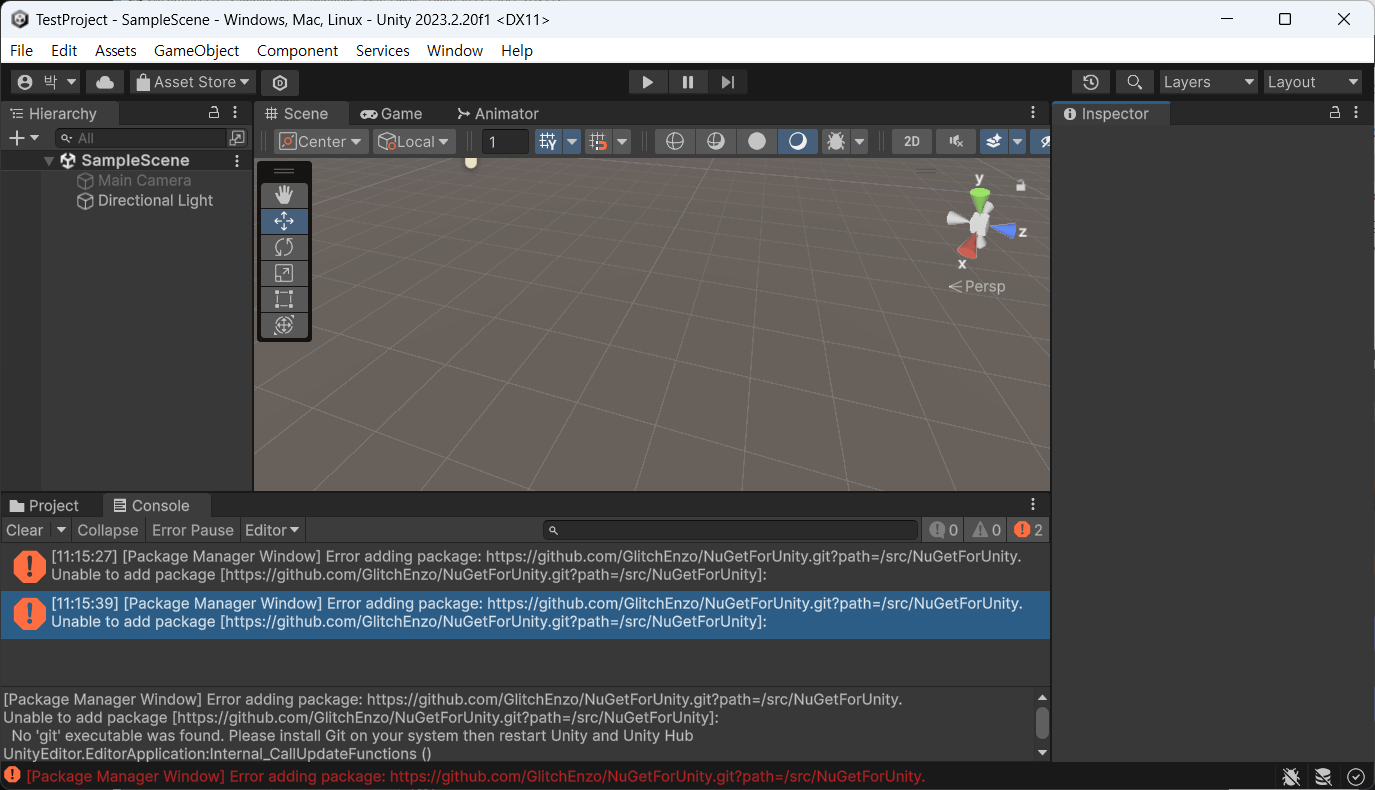
Task: Toggle Error Pause in Console
Action: tap(193, 530)
